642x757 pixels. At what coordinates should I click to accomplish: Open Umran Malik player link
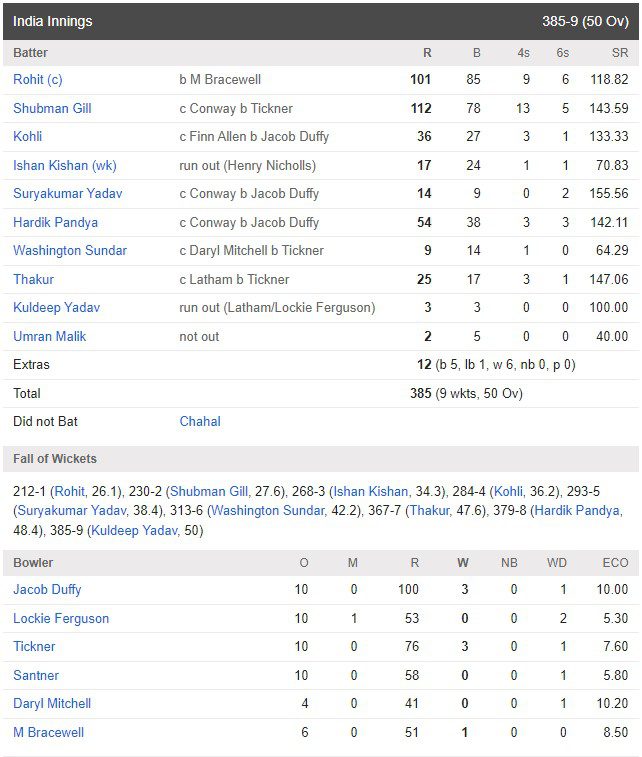(49, 336)
